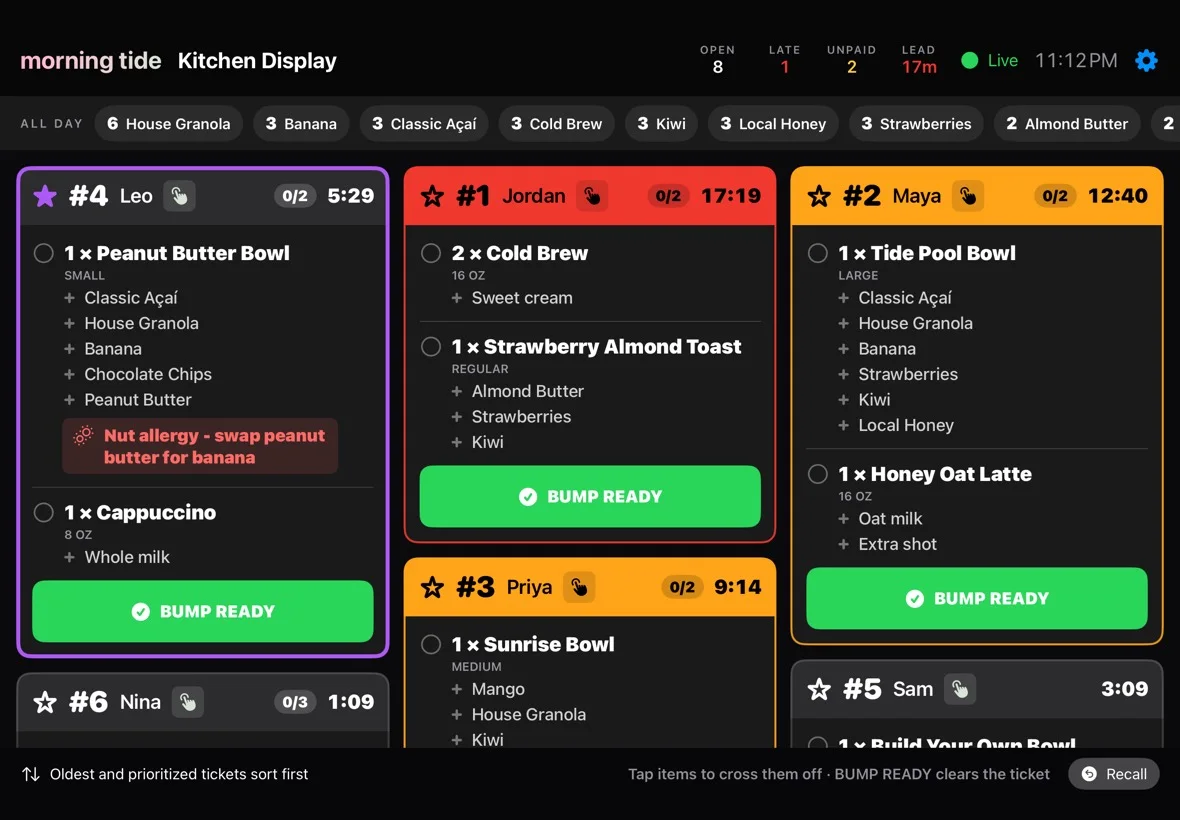1180x820 pixels.
Task: Toggle priority star on ticket #4 Leo
Action: click(x=45, y=196)
